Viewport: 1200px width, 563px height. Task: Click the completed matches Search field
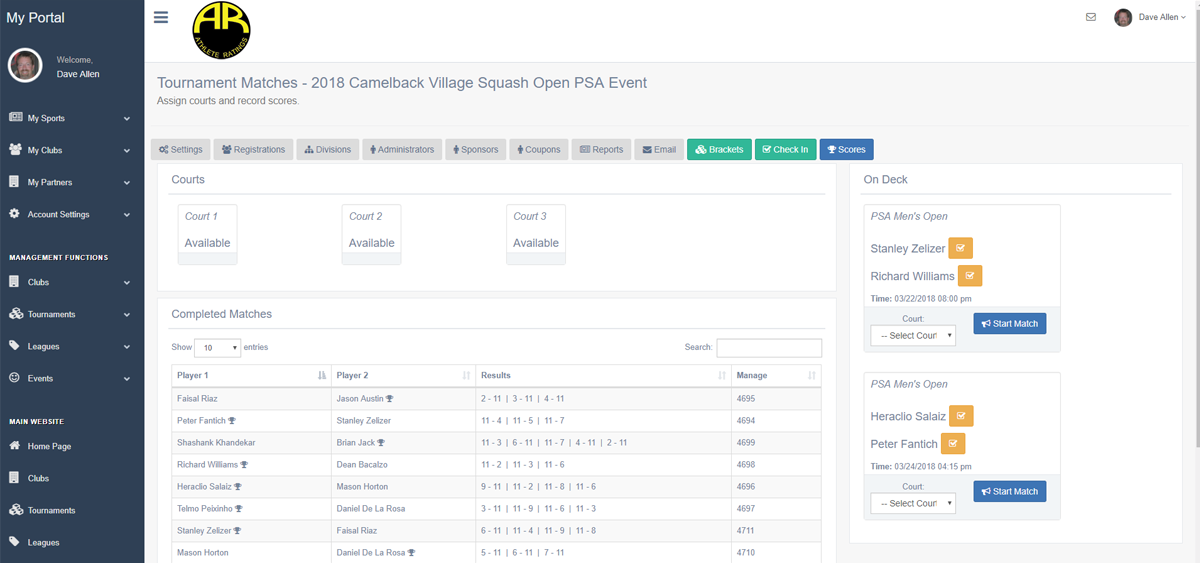coord(769,348)
